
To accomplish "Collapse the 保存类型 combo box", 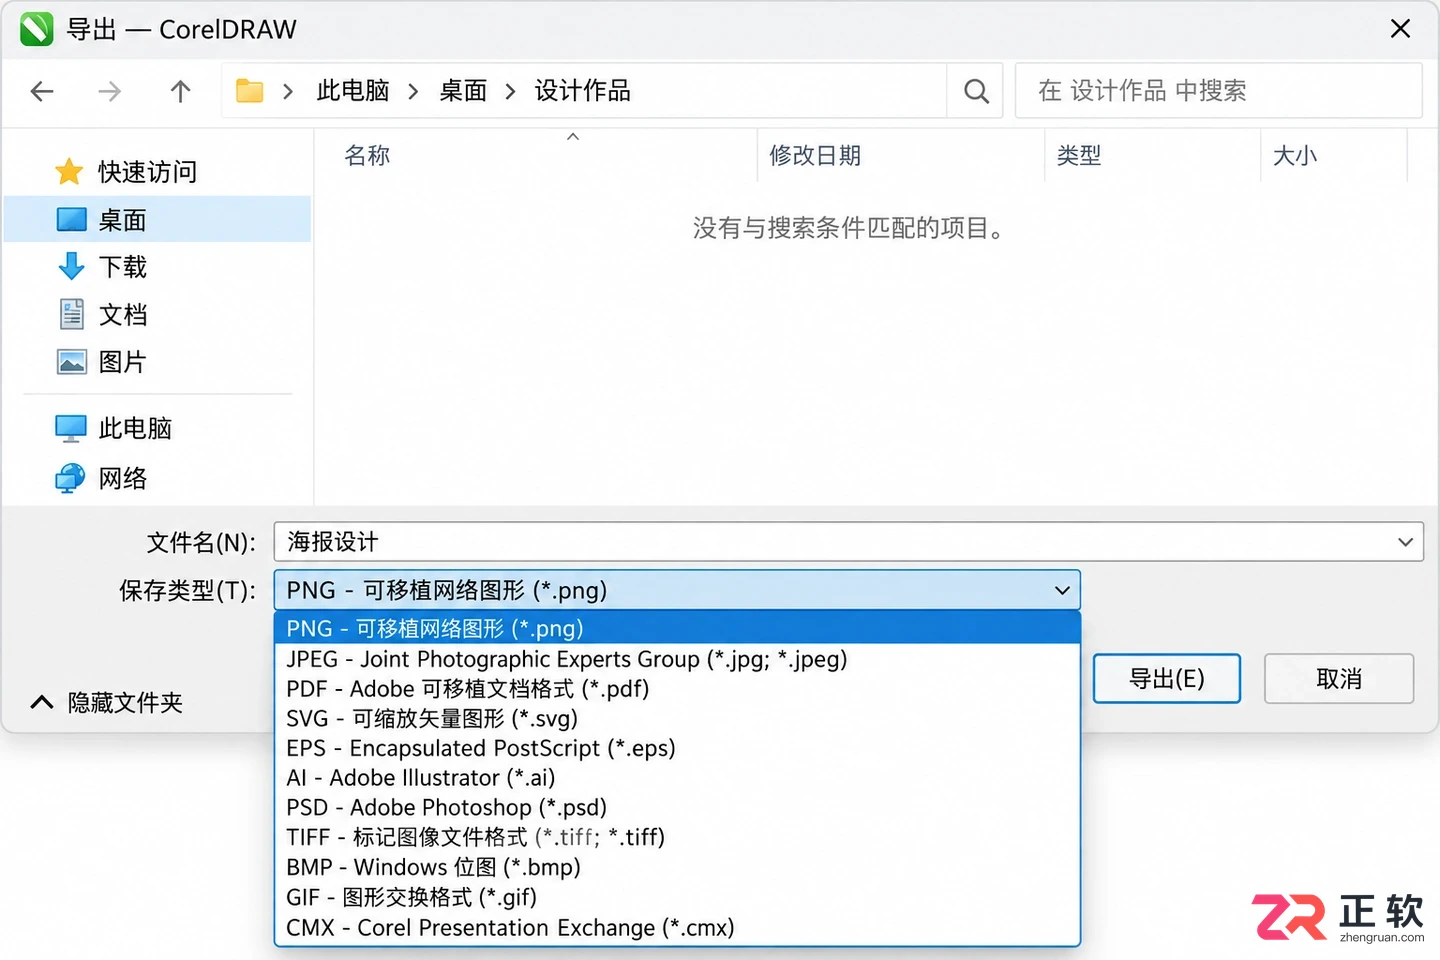I will point(1062,590).
